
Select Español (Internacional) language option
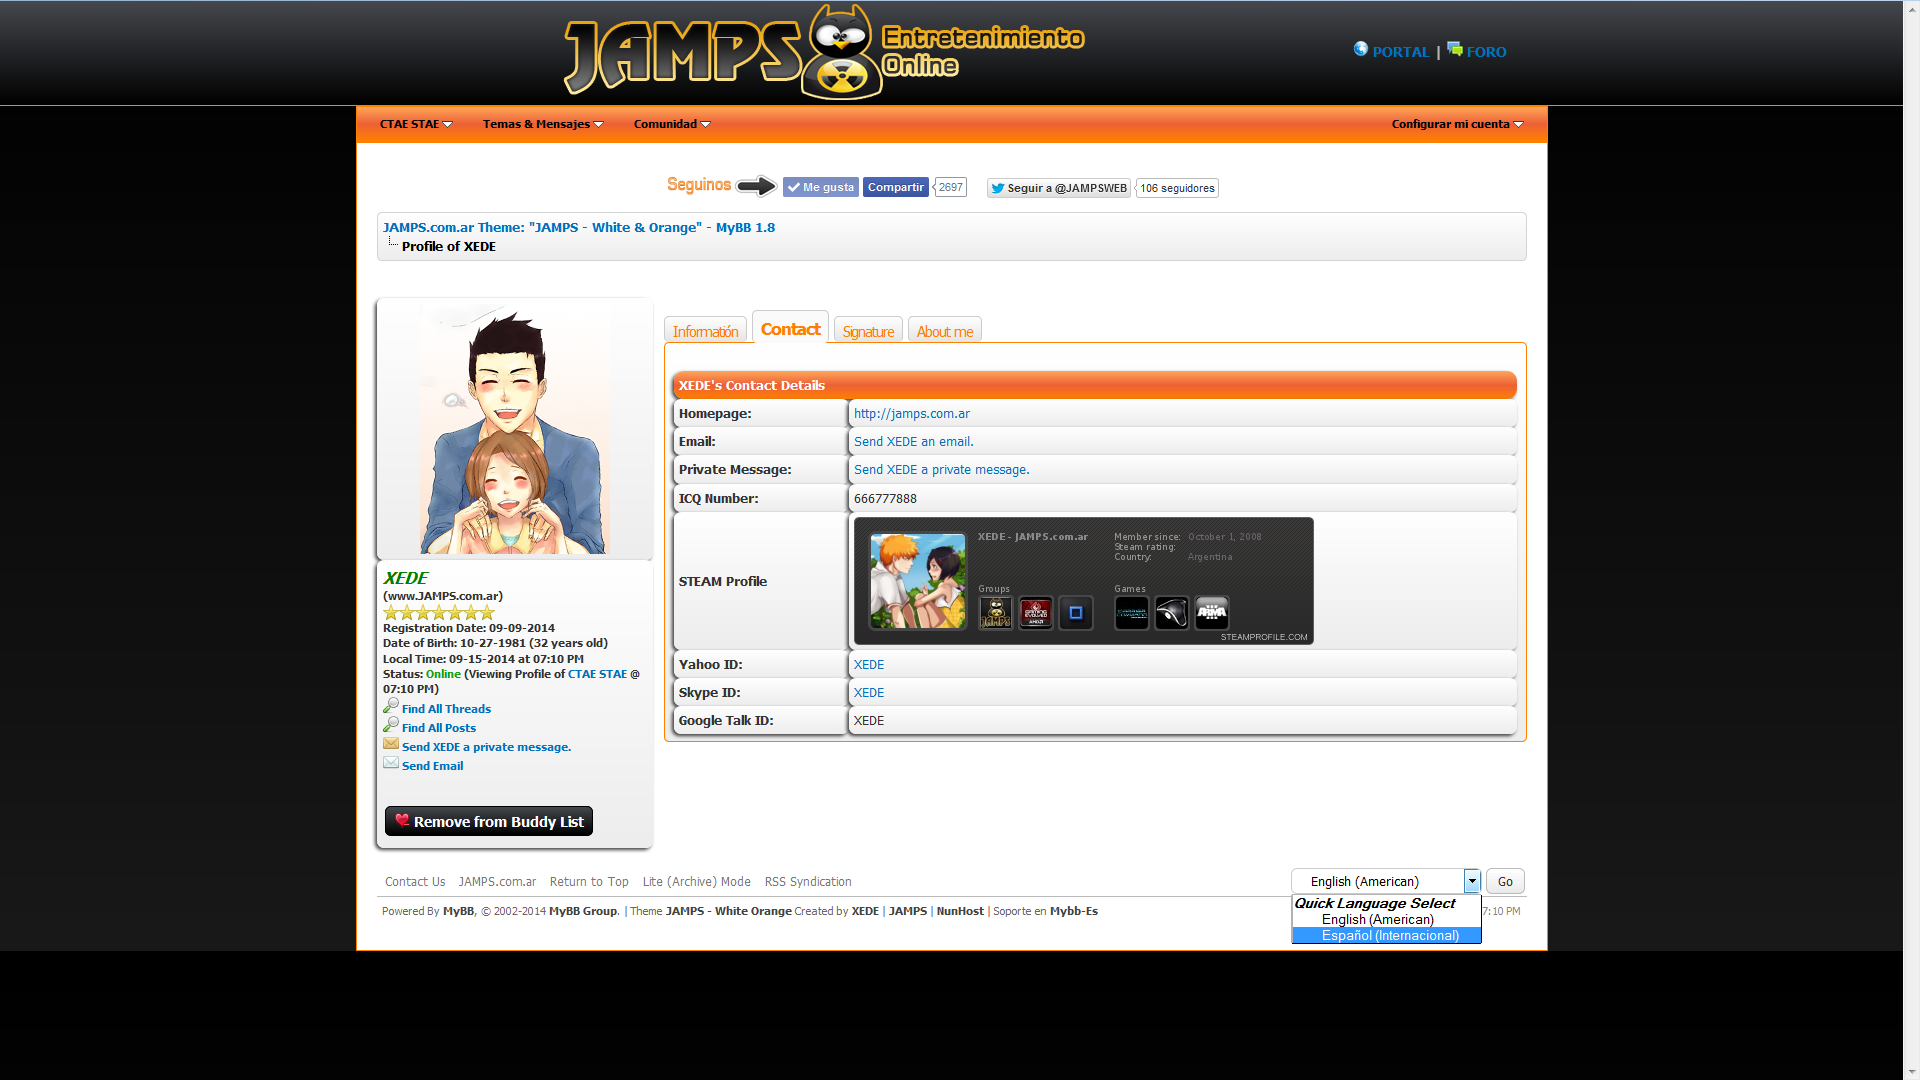tap(1389, 936)
